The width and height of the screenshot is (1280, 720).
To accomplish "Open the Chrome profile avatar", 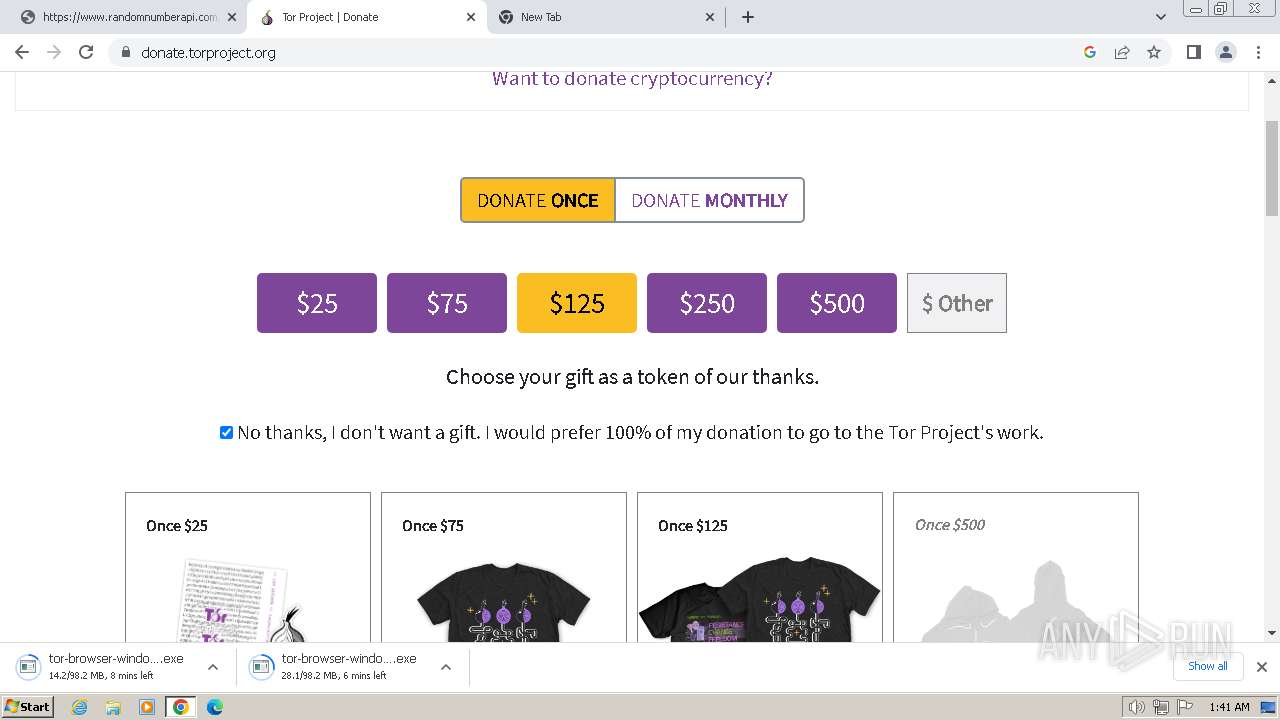I will coord(1226,52).
